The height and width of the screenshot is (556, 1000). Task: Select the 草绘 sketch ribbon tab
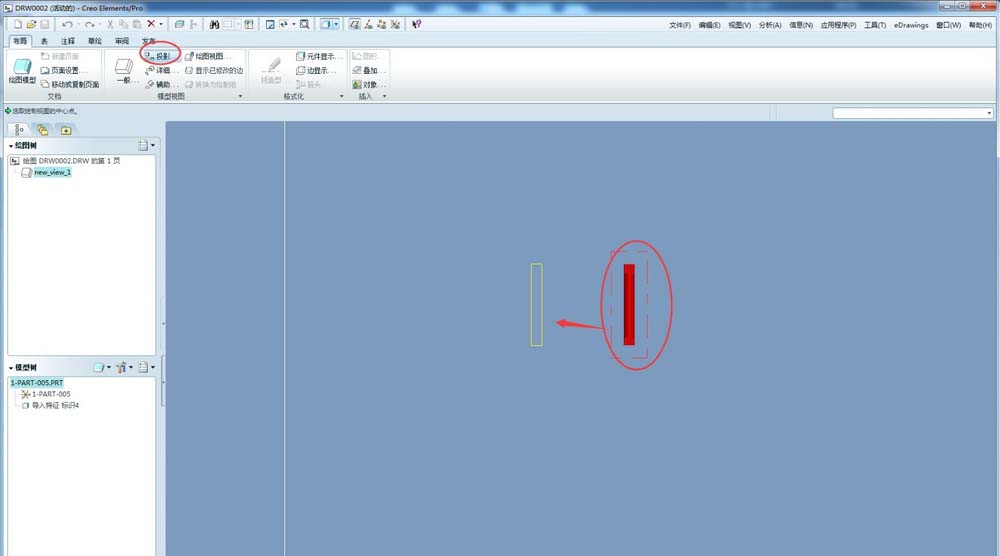pyautogui.click(x=95, y=41)
